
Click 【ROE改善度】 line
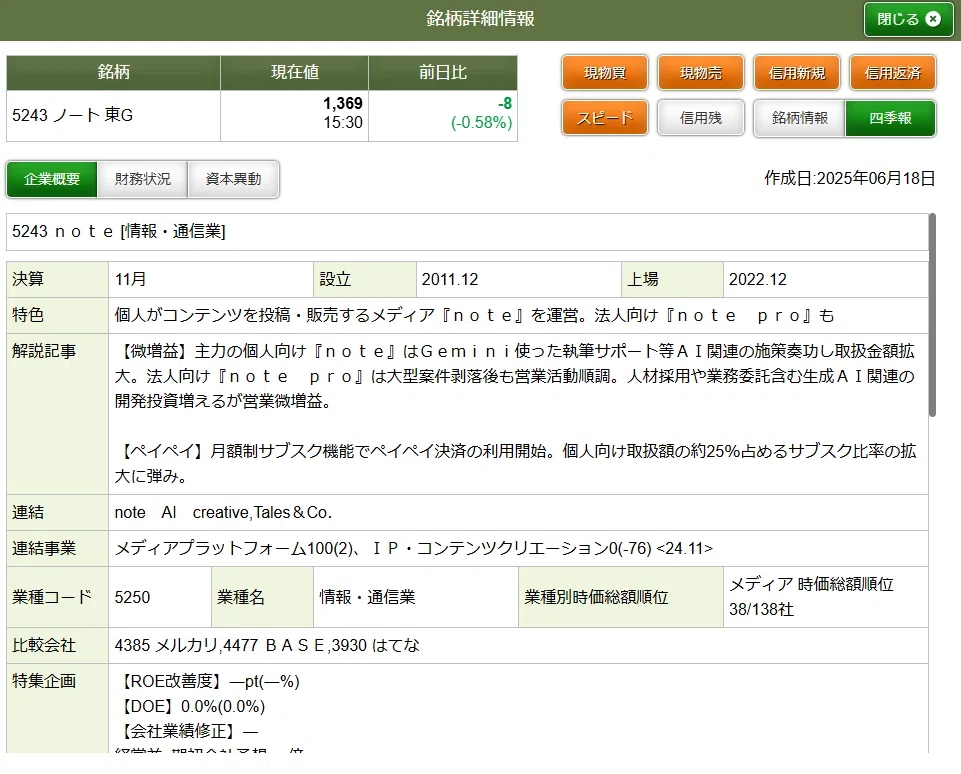point(207,681)
